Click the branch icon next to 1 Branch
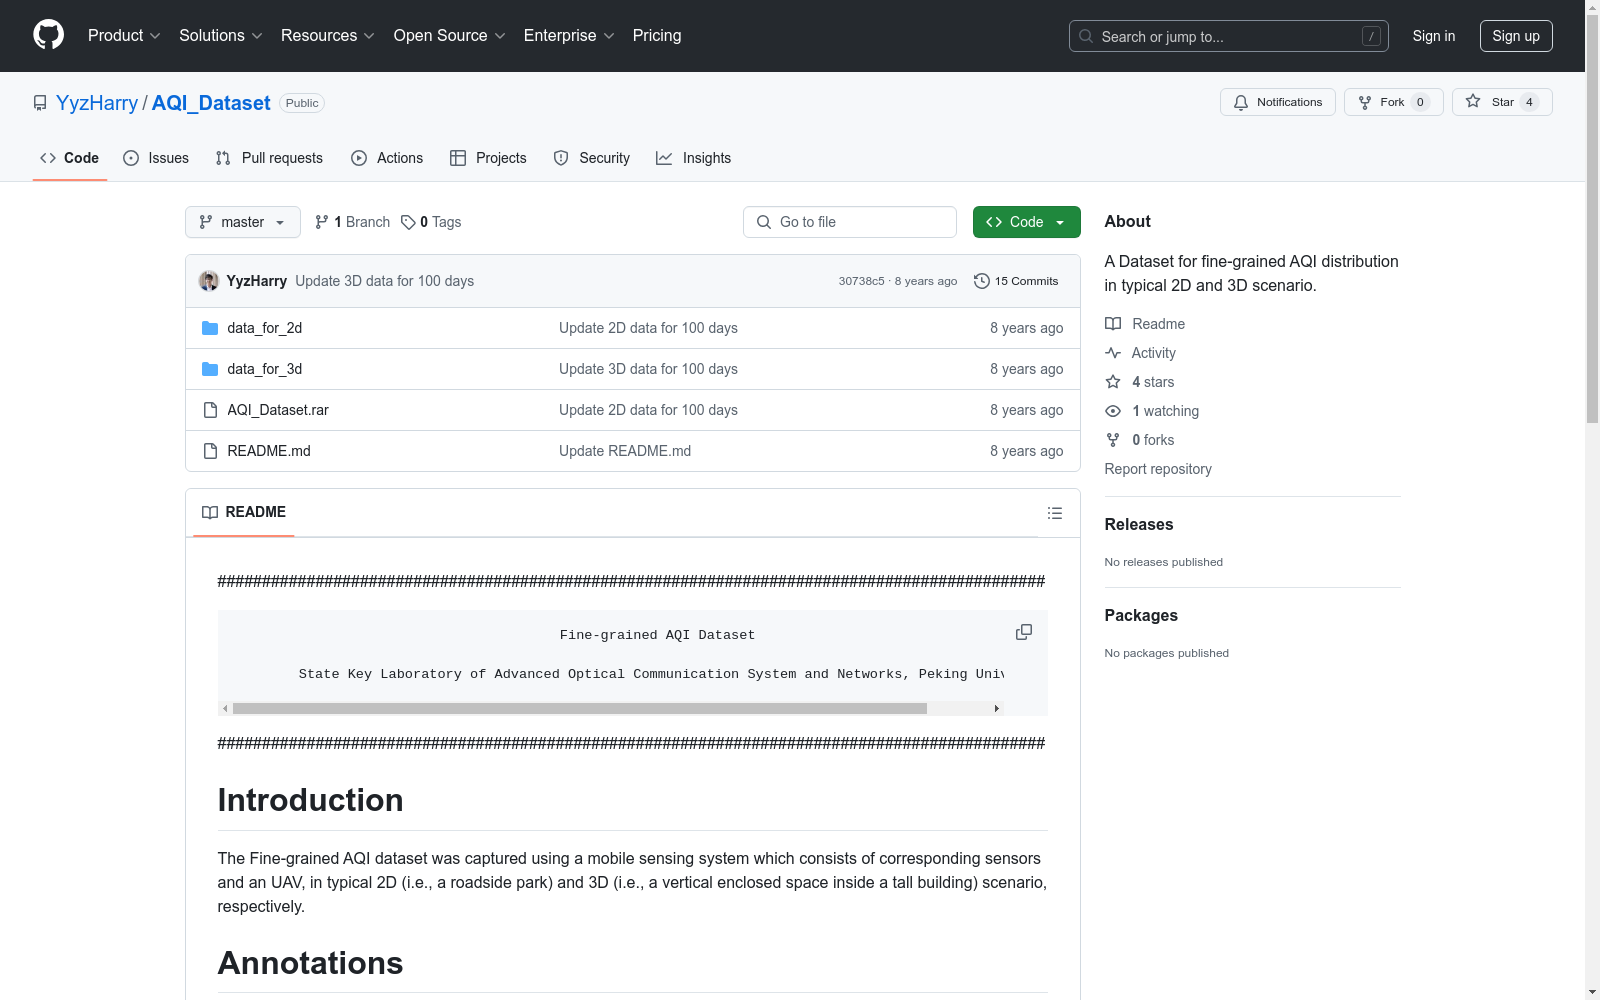This screenshot has height=1000, width=1600. (322, 222)
